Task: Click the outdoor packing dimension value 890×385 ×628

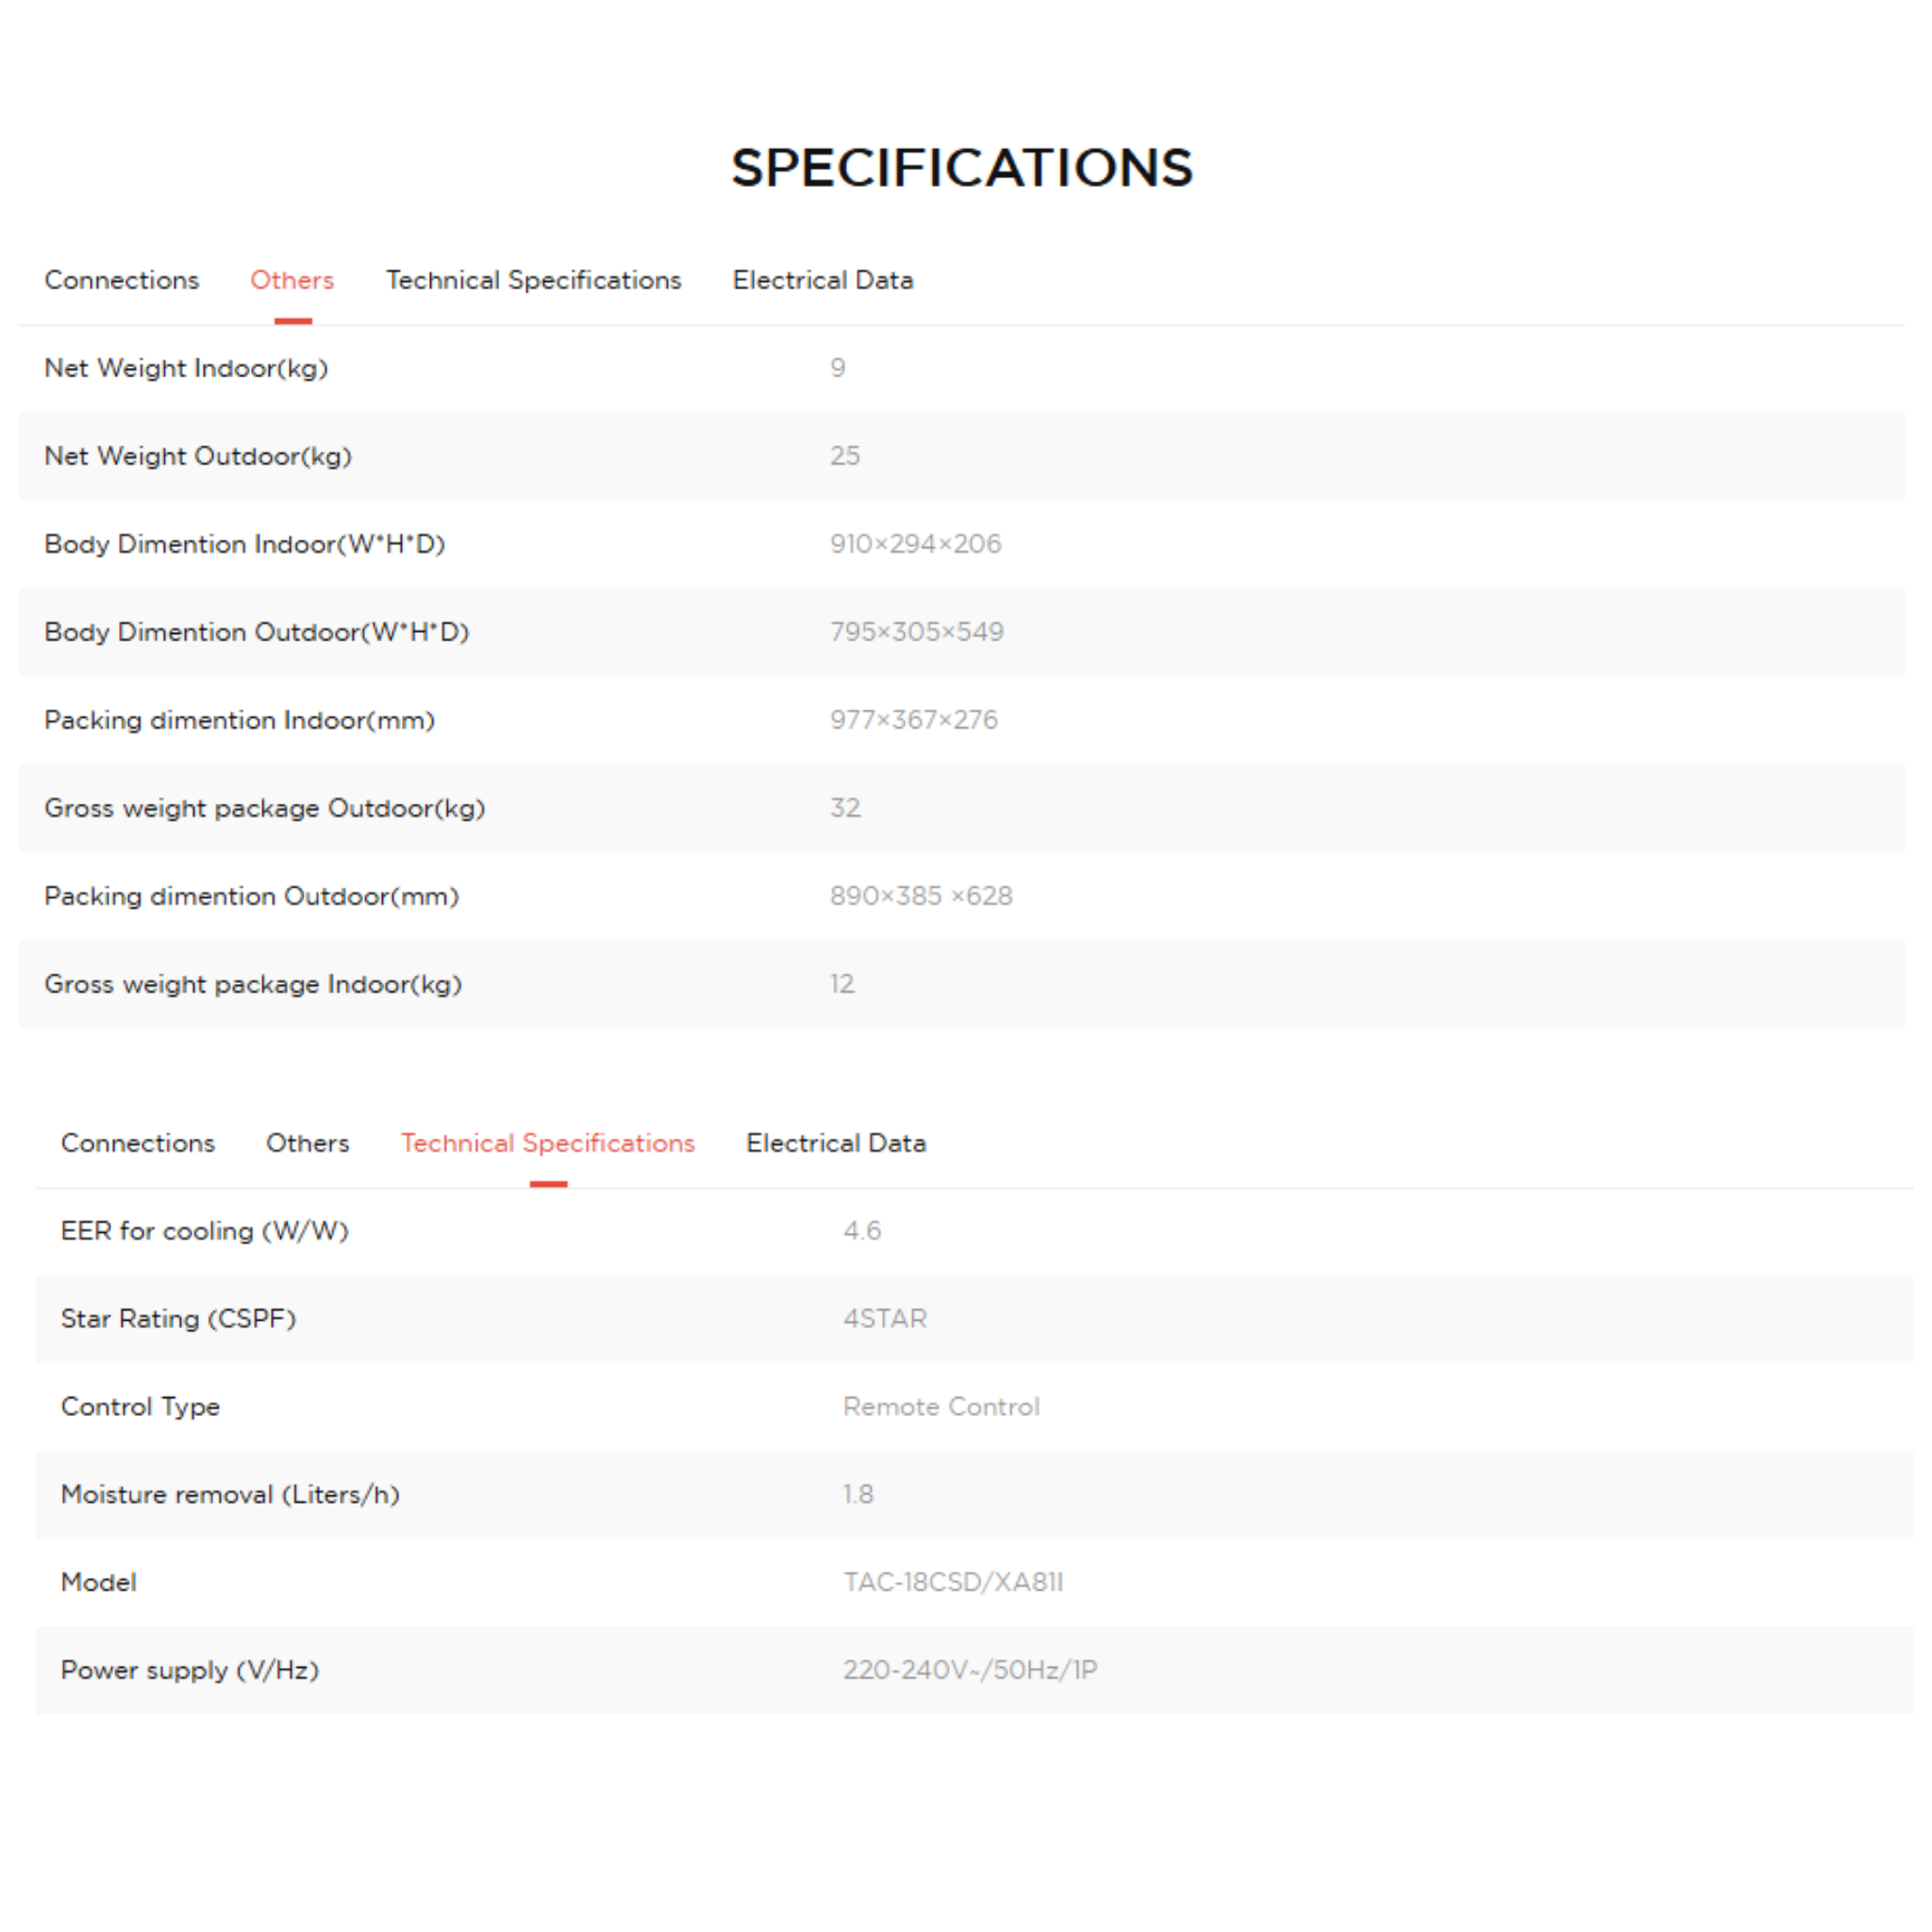Action: click(921, 896)
